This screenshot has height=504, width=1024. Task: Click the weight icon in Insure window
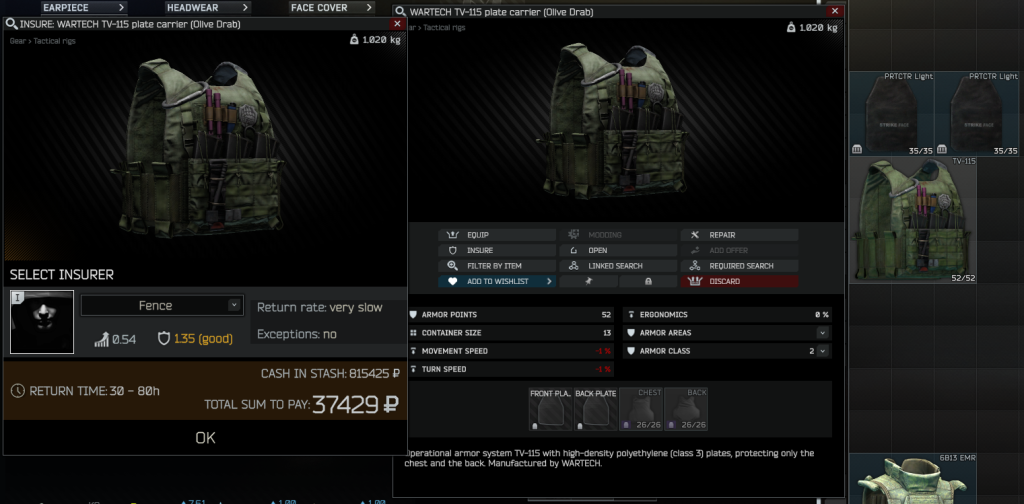354,40
